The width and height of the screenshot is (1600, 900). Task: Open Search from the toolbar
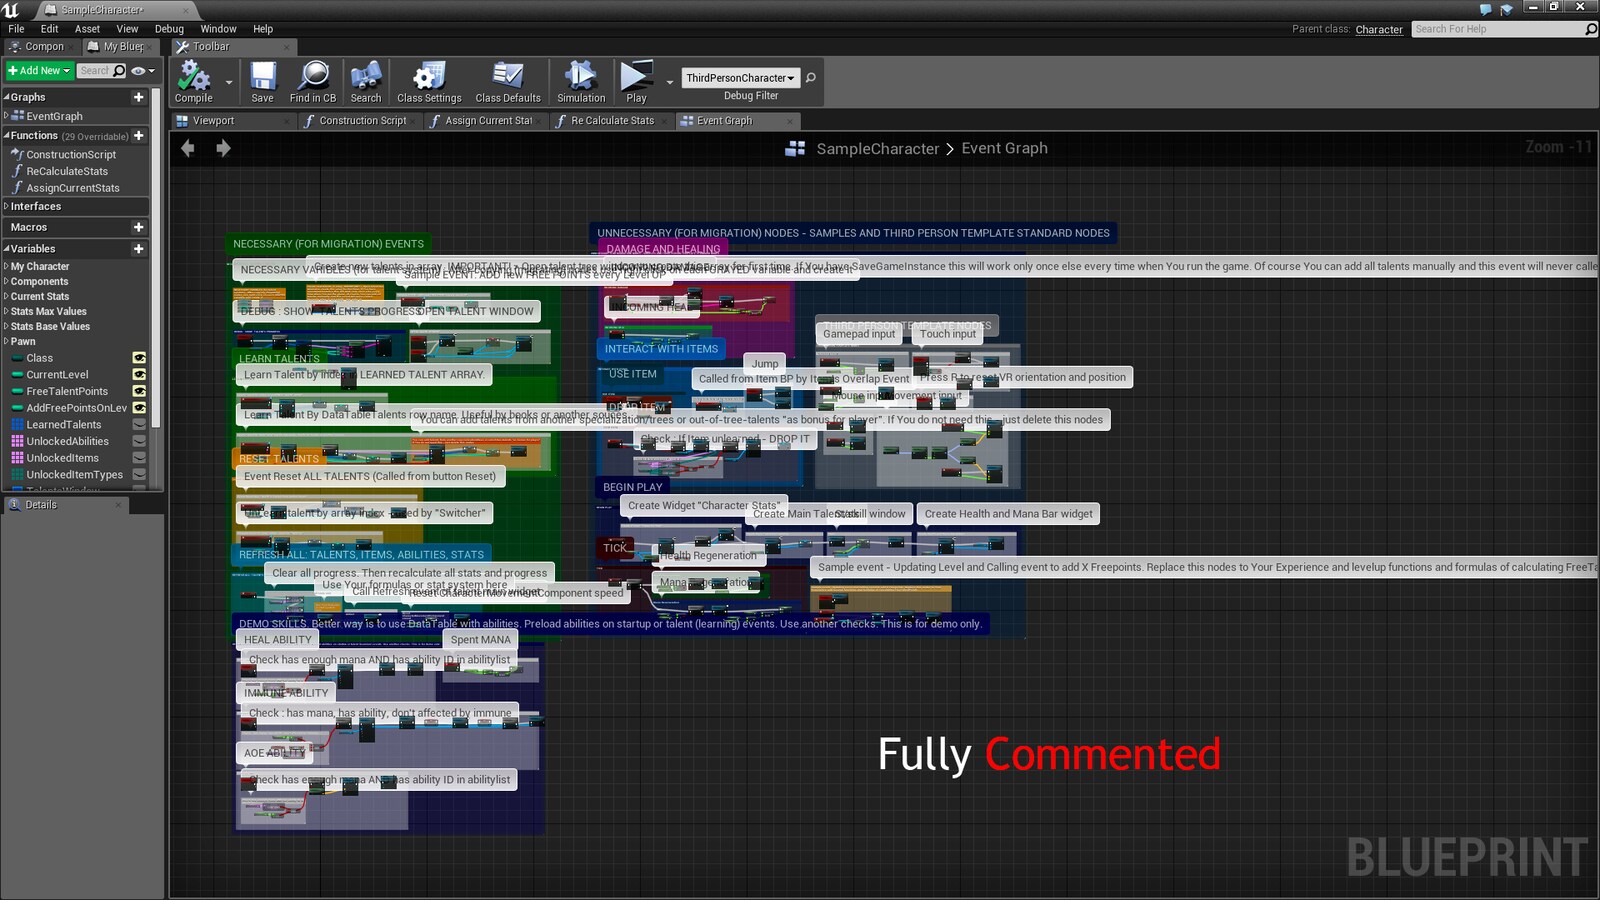click(366, 80)
